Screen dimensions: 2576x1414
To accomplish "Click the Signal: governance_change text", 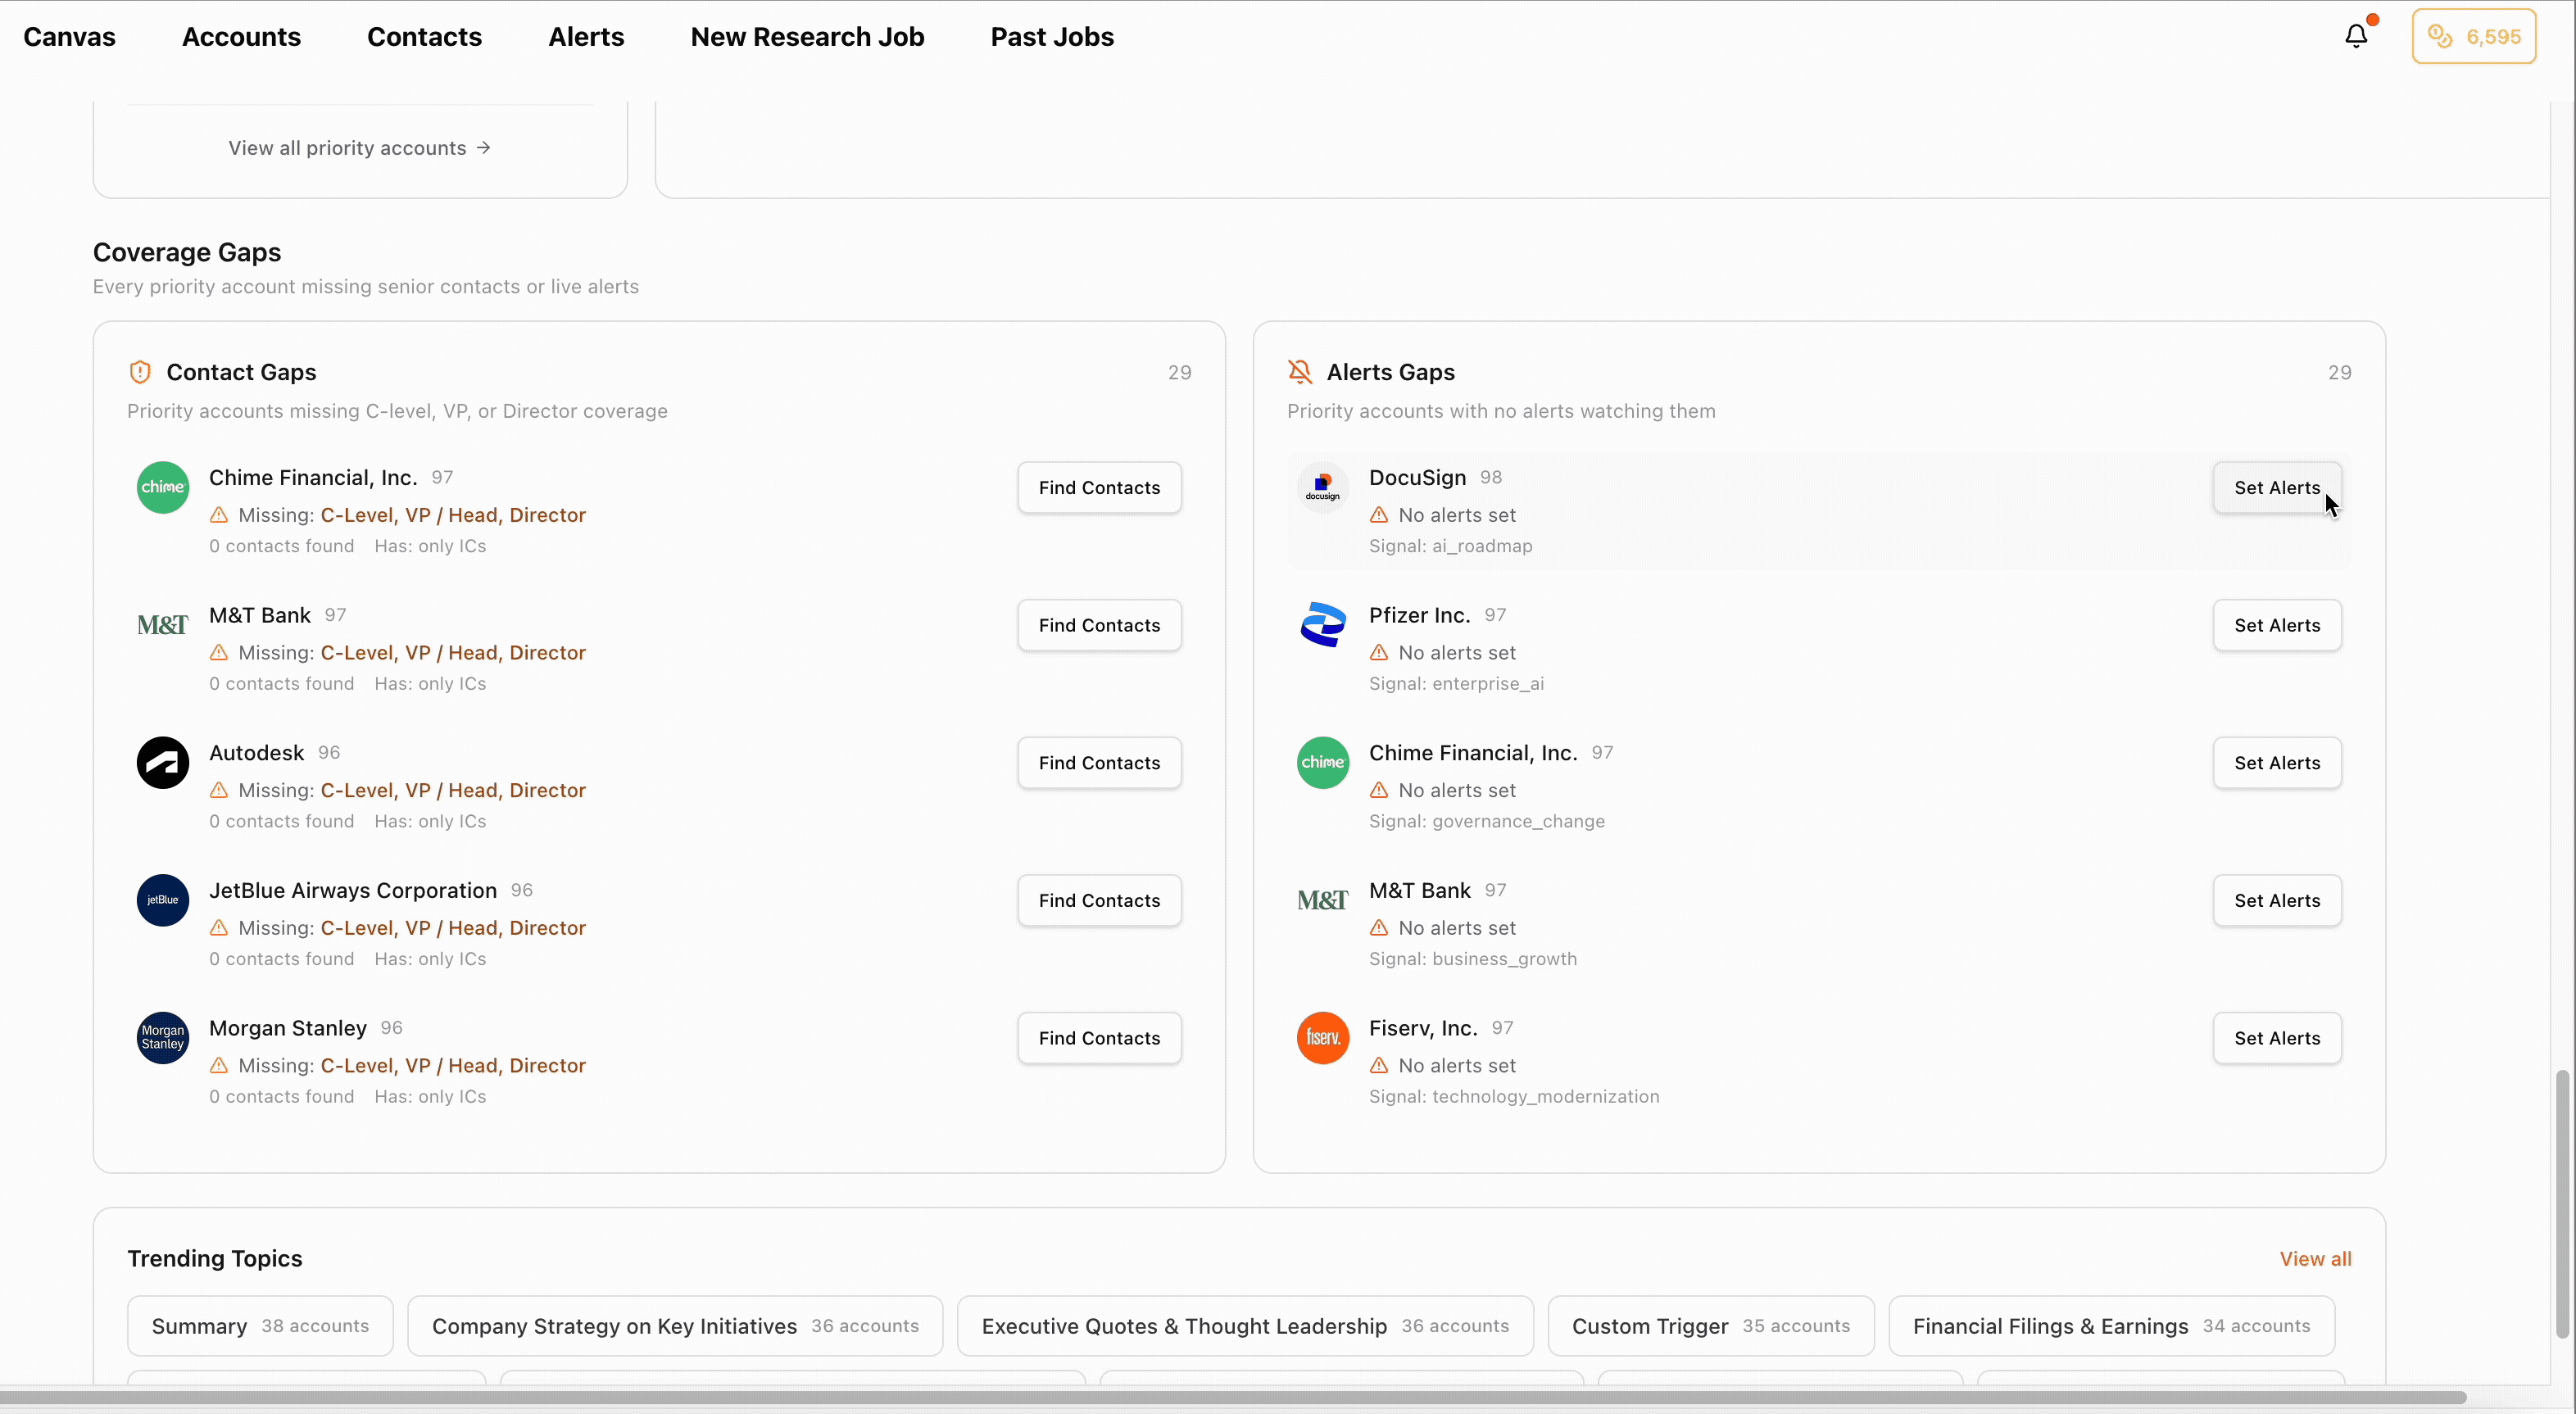I will point(1486,821).
